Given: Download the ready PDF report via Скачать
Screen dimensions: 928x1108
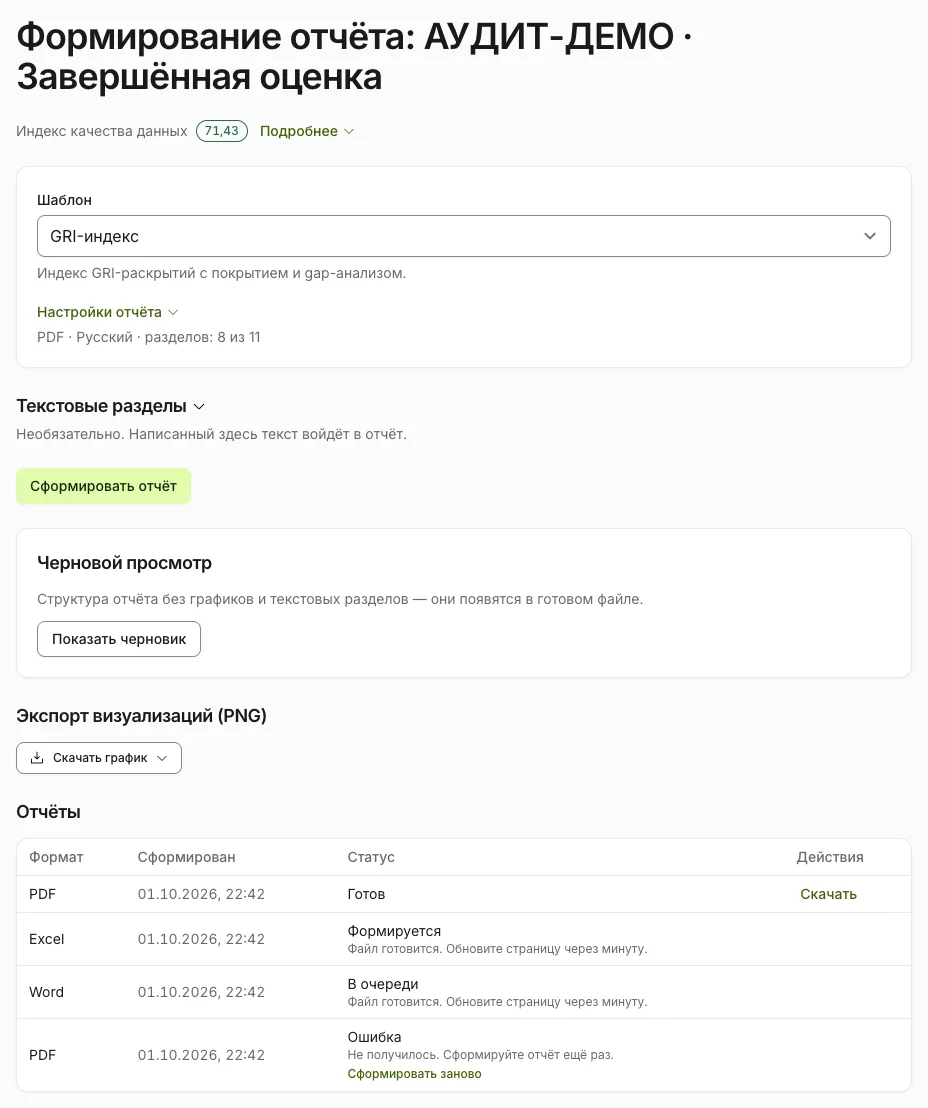Looking at the screenshot, I should click(828, 894).
